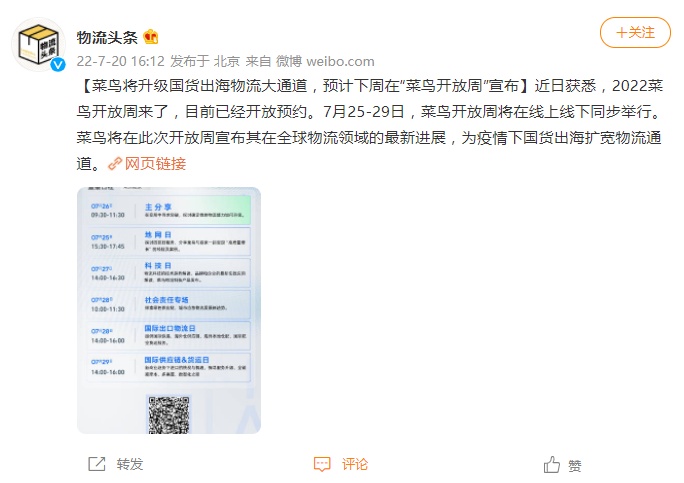Open the 物流头条 username link
684x483 pixels.
coord(107,37)
